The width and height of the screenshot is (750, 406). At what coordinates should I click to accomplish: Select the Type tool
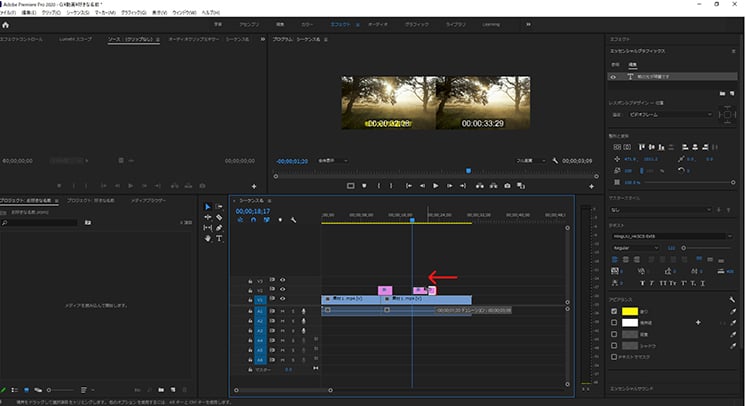pos(219,238)
